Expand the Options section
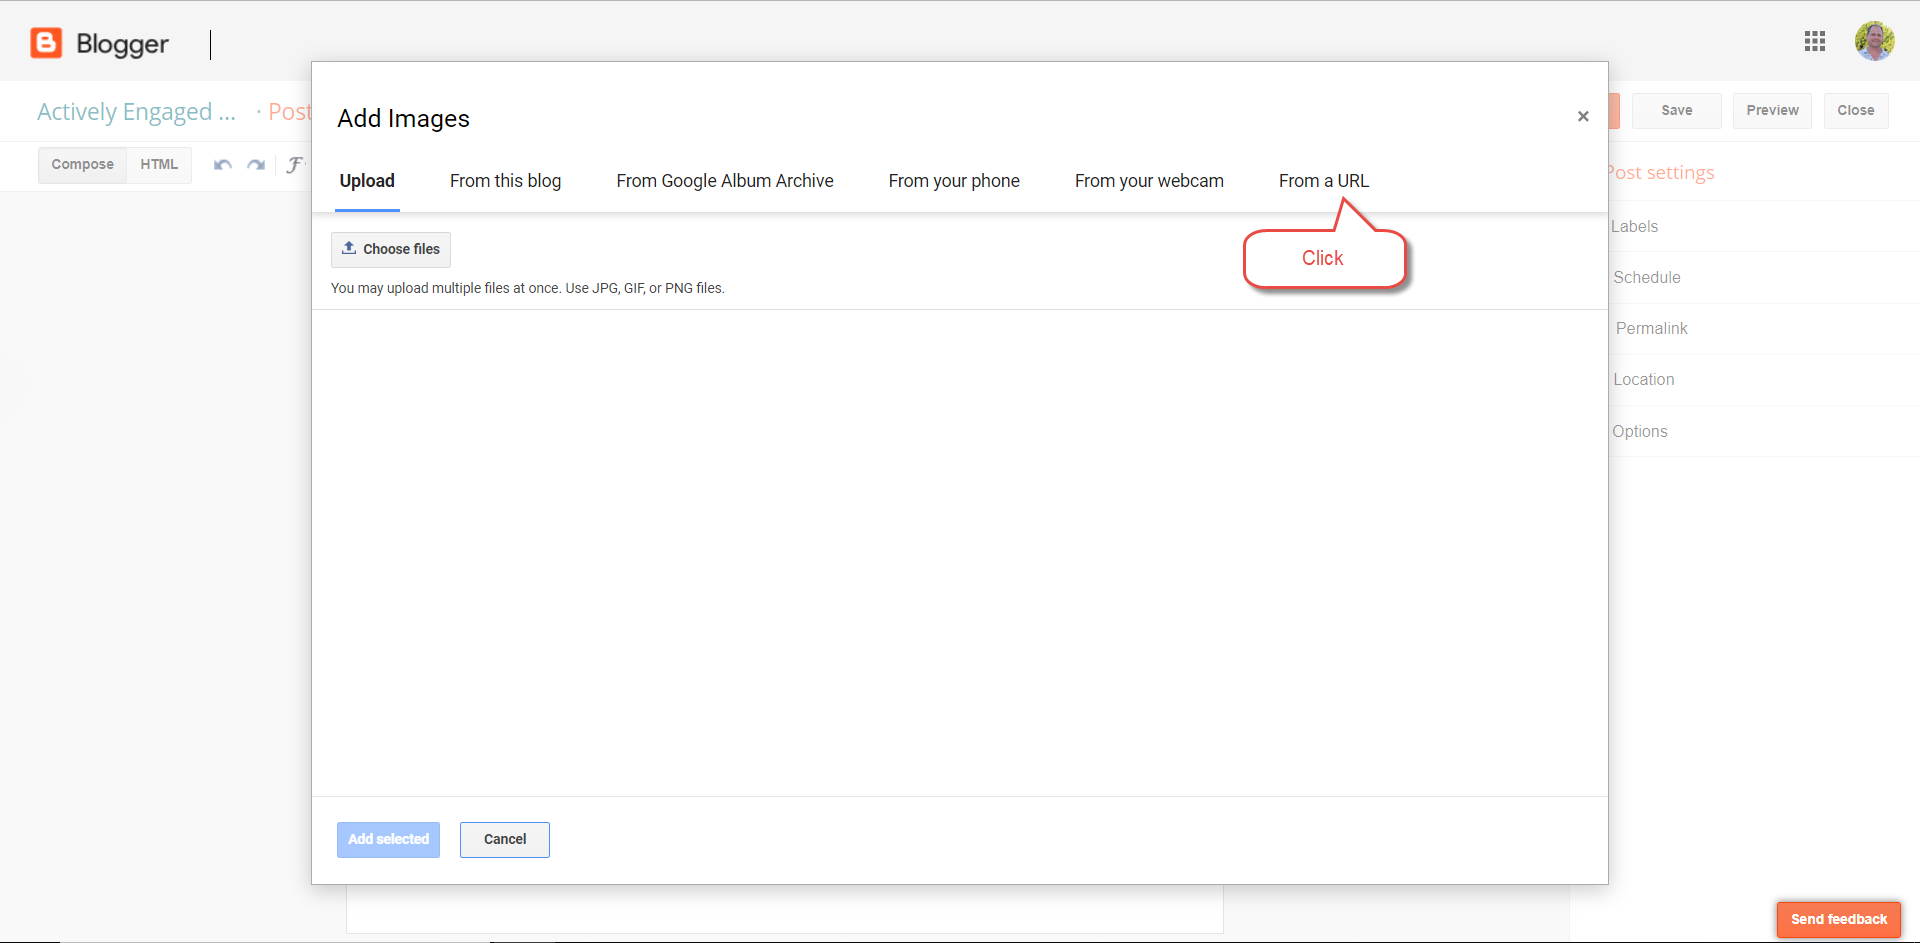This screenshot has height=943, width=1920. pos(1640,431)
